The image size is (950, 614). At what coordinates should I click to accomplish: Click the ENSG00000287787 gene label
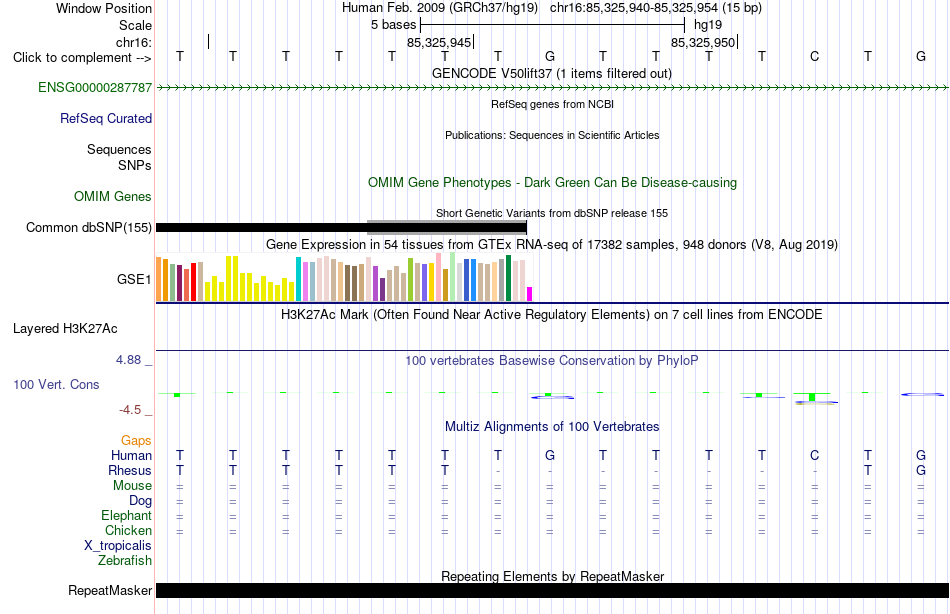(95, 87)
